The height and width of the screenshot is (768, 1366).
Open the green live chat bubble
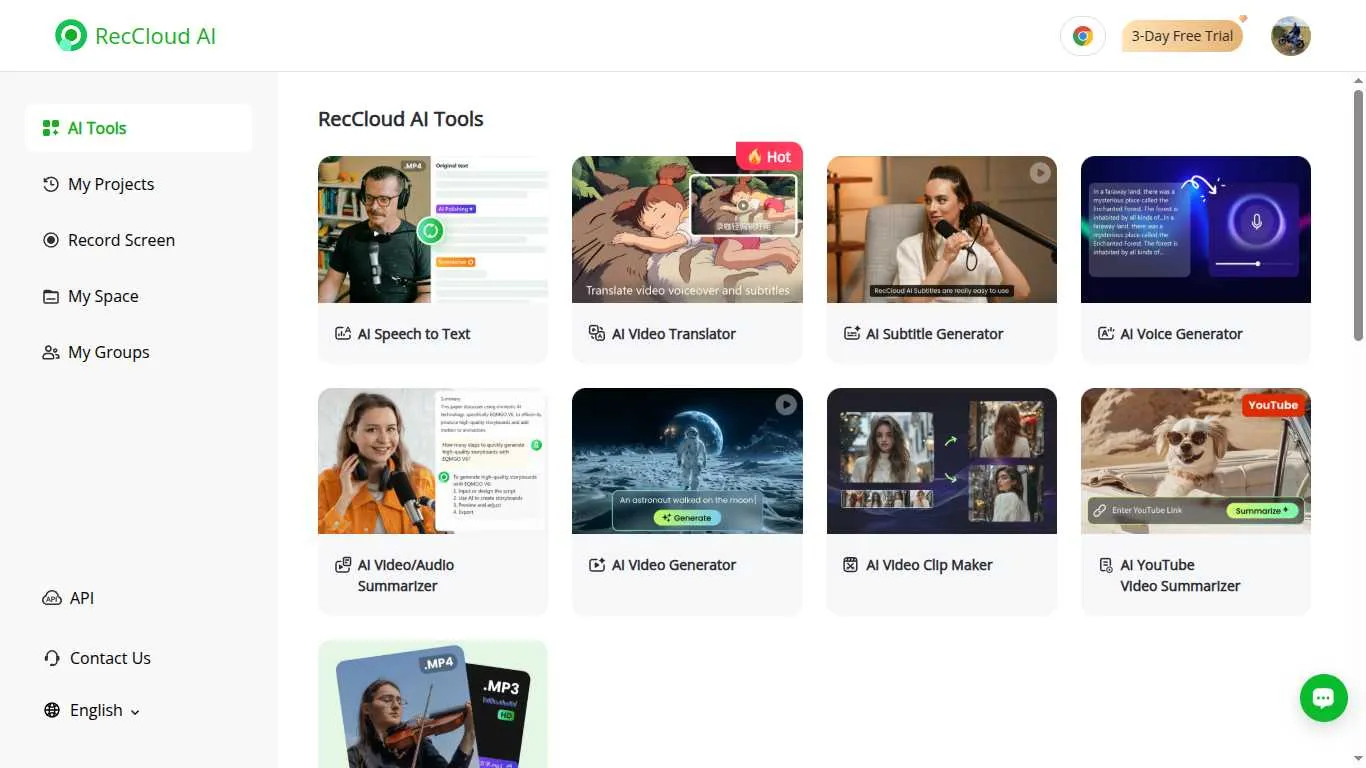pyautogui.click(x=1323, y=697)
